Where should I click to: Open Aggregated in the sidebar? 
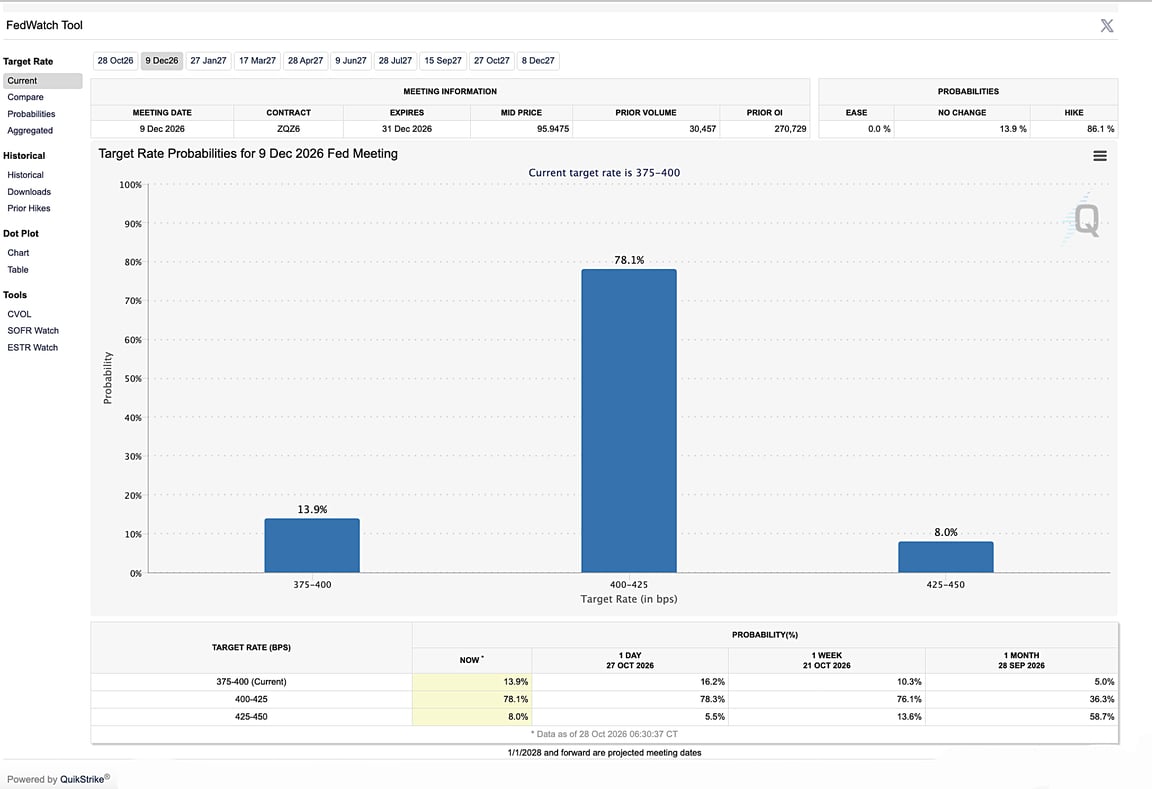point(30,131)
